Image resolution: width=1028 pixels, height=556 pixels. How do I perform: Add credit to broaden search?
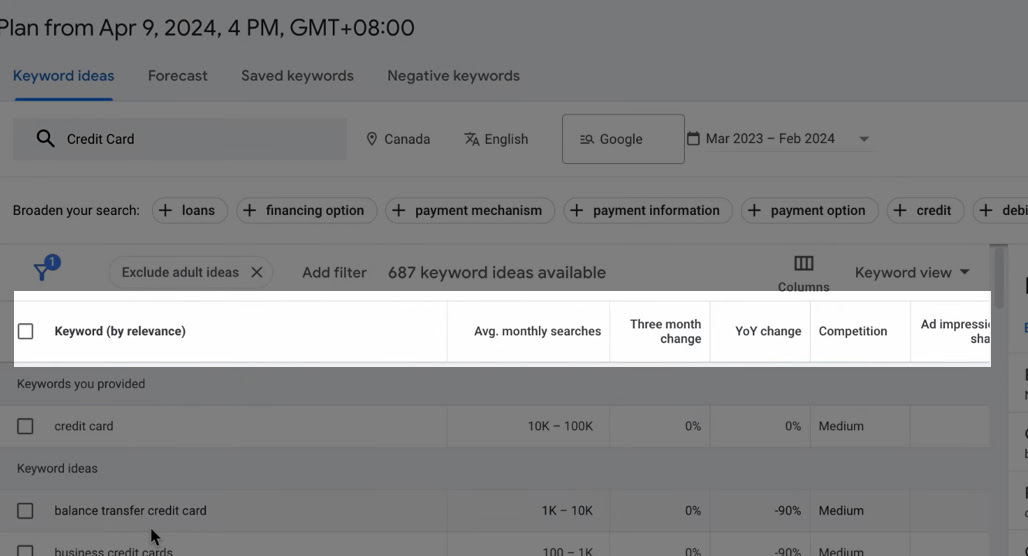click(x=926, y=210)
